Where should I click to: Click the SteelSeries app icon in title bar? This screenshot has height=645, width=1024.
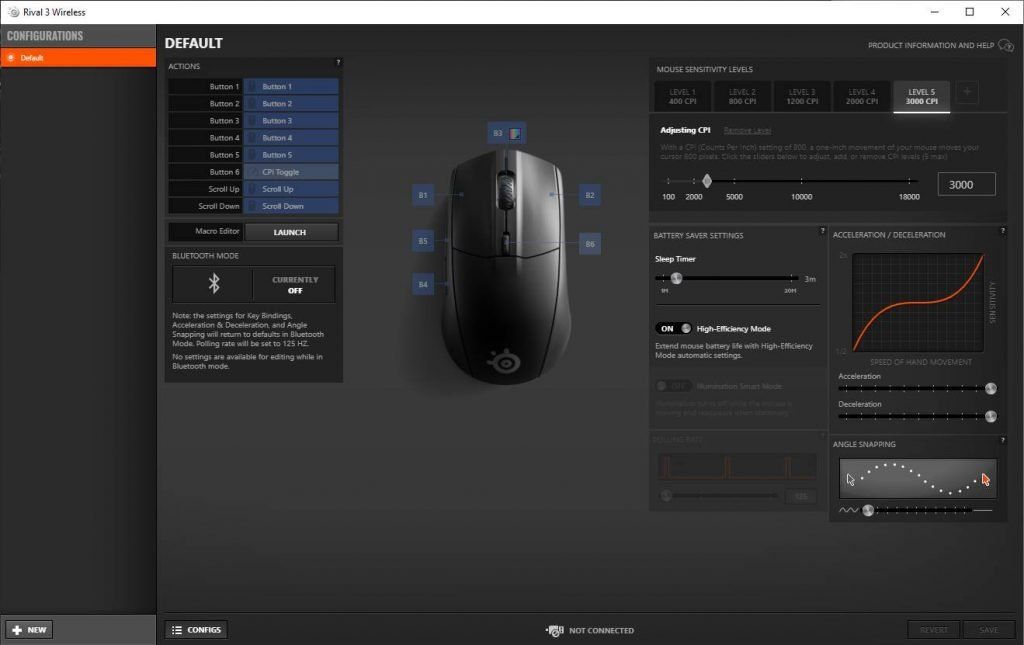[14, 12]
